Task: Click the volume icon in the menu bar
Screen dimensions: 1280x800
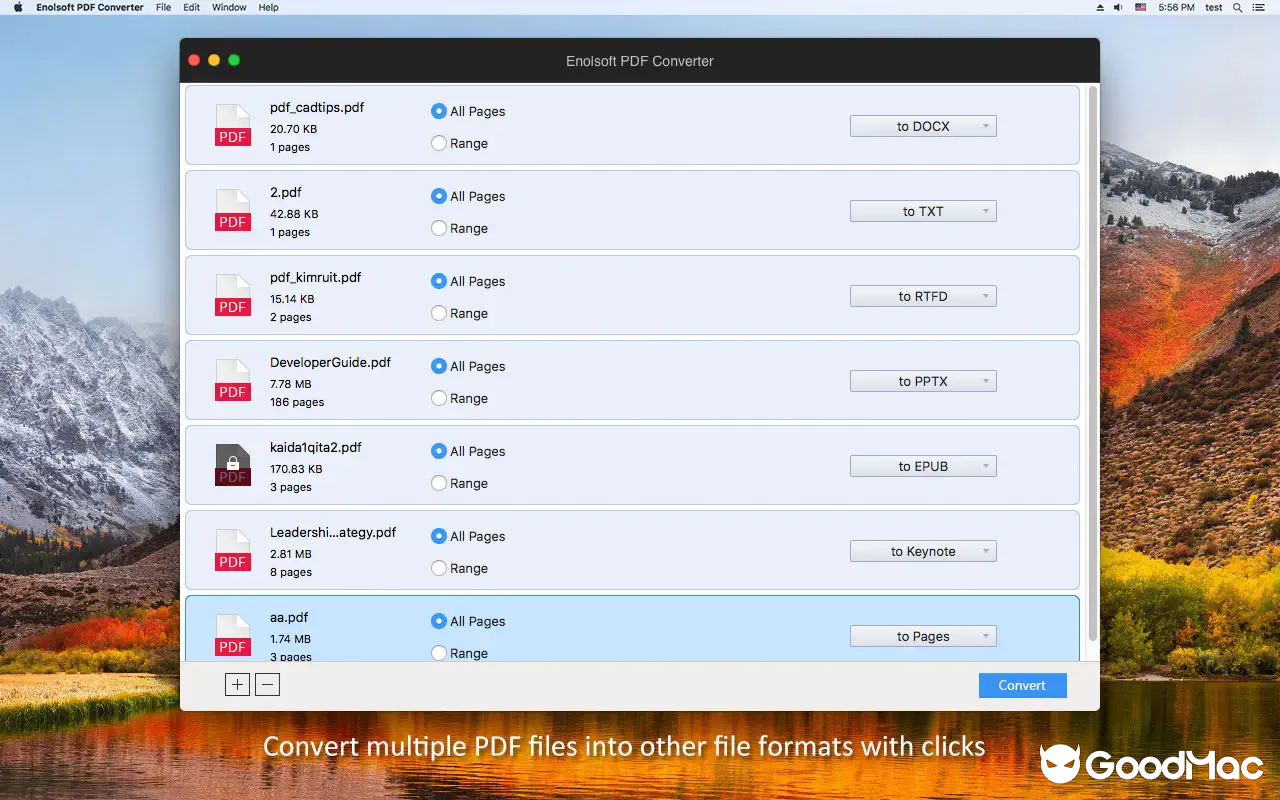Action: point(1117,7)
